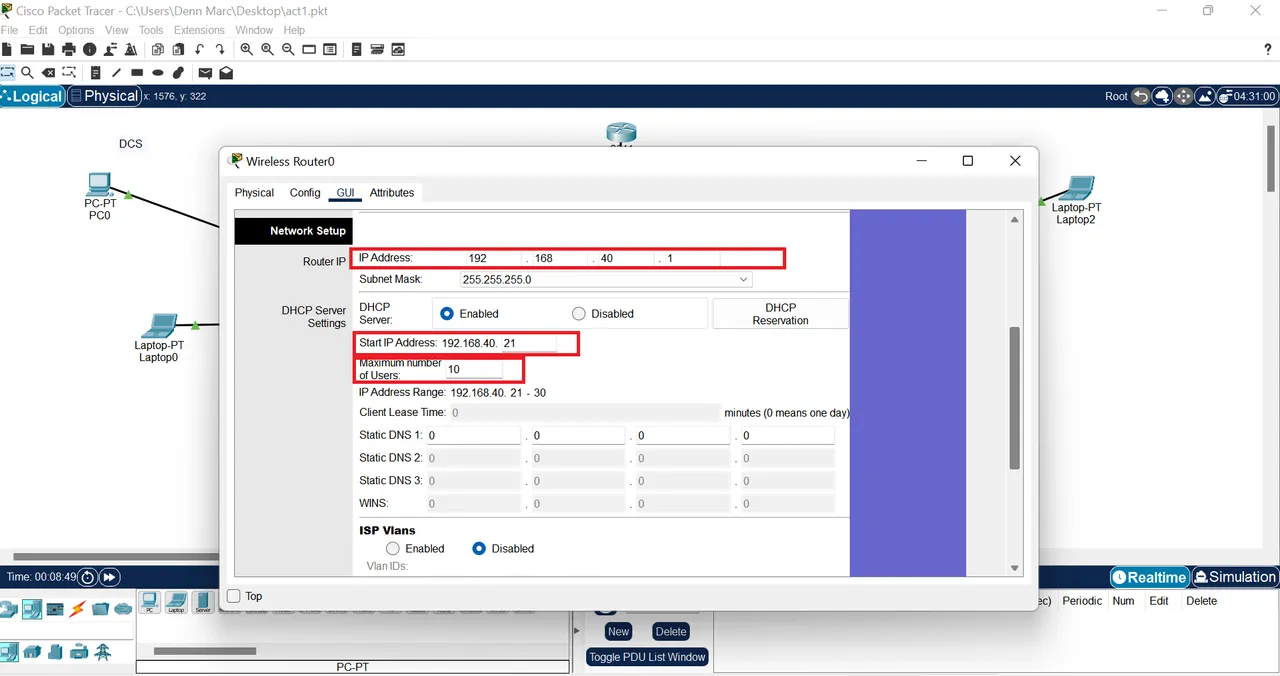The image size is (1280, 676).
Task: Choose the Delete tool icon
Action: coord(48,72)
